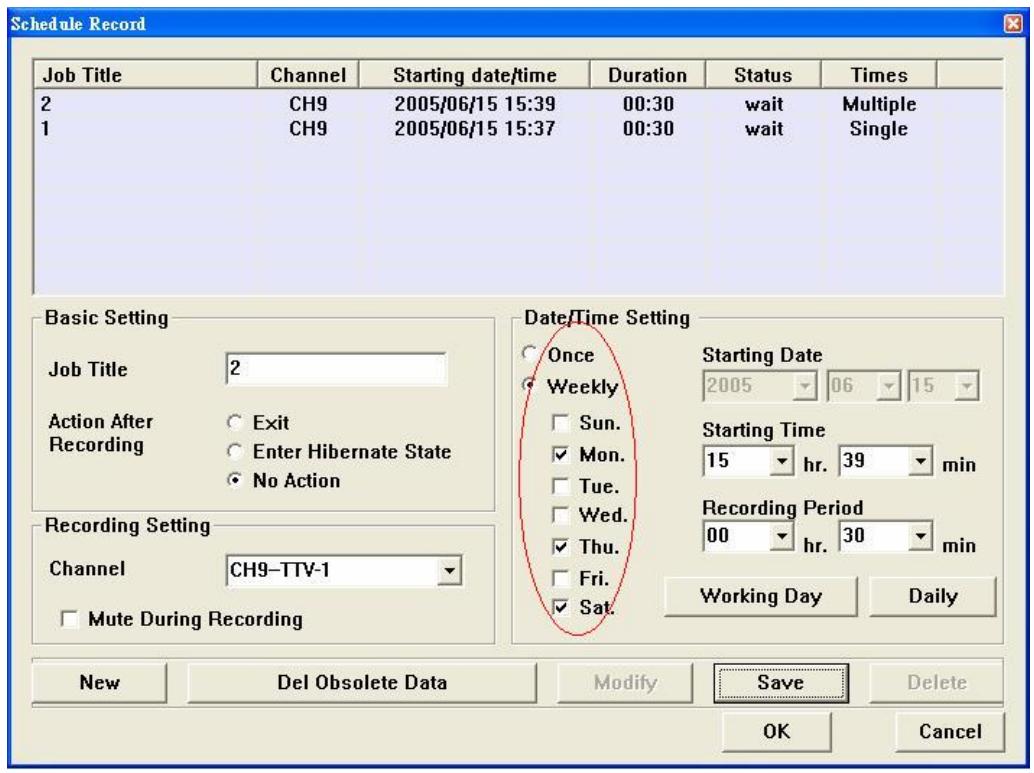Click Del Obsolete Data button
The width and height of the screenshot is (1034, 773).
[x=362, y=683]
